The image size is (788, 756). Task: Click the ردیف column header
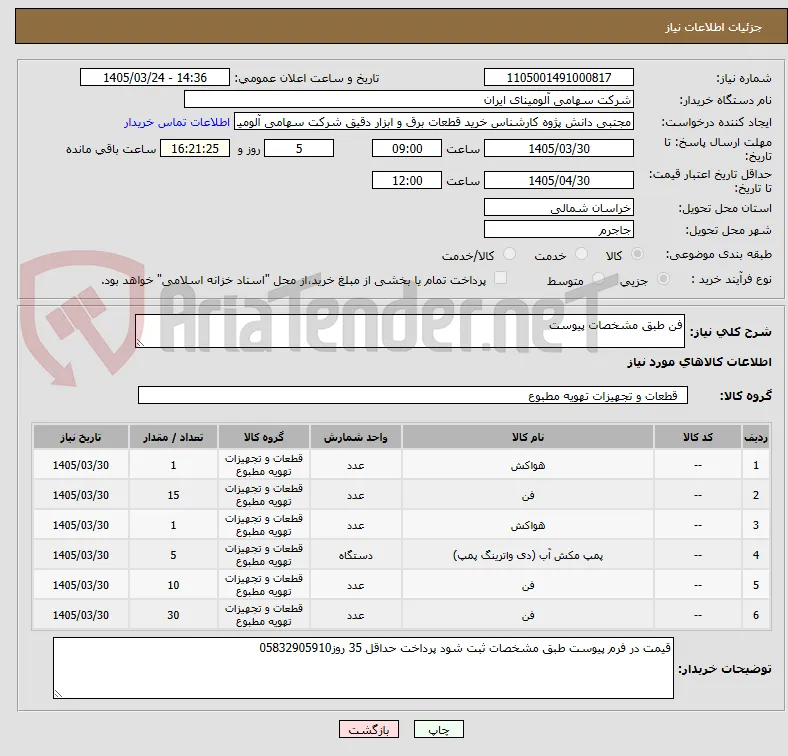click(755, 437)
